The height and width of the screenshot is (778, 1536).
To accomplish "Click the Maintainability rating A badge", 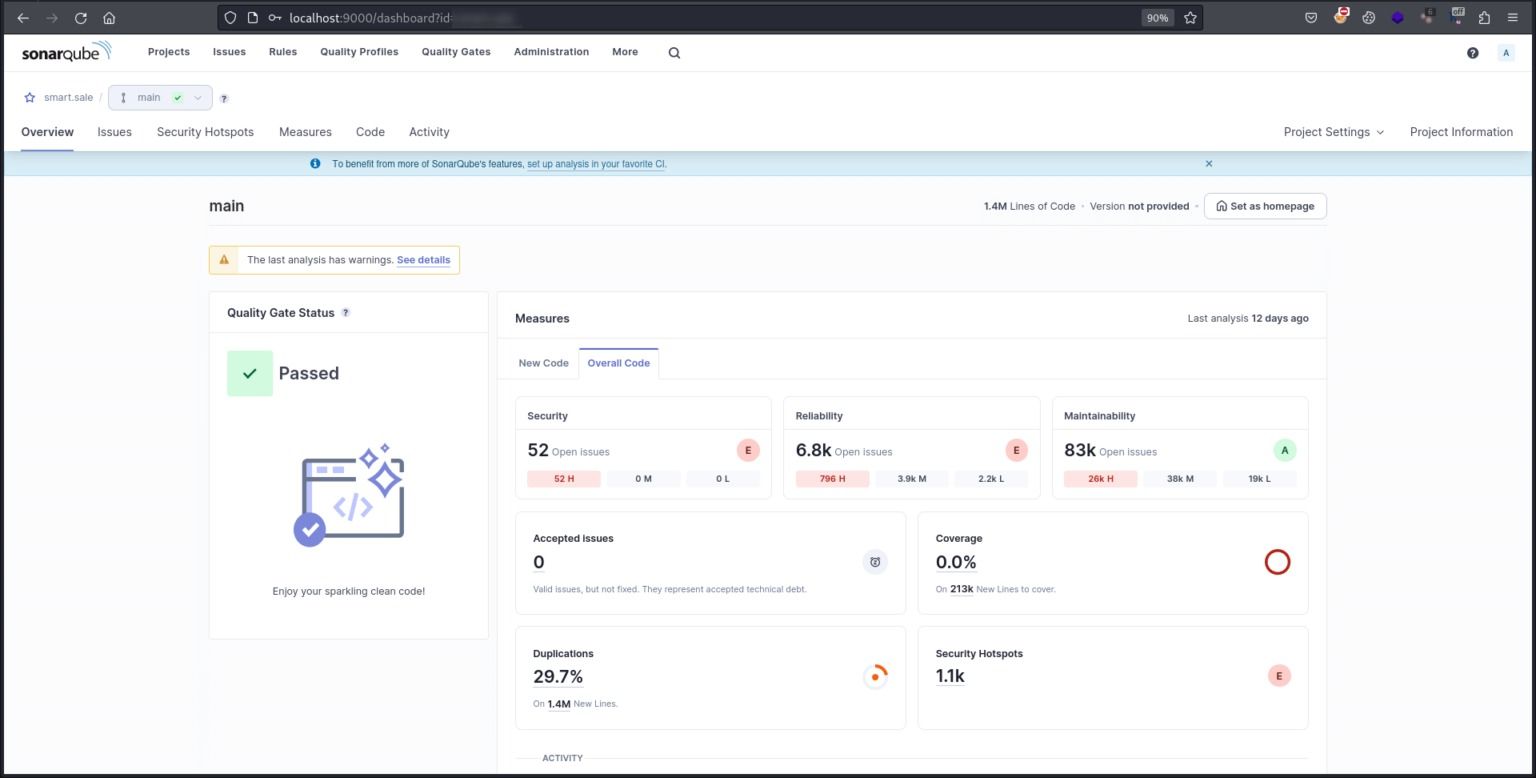I will 1285,450.
